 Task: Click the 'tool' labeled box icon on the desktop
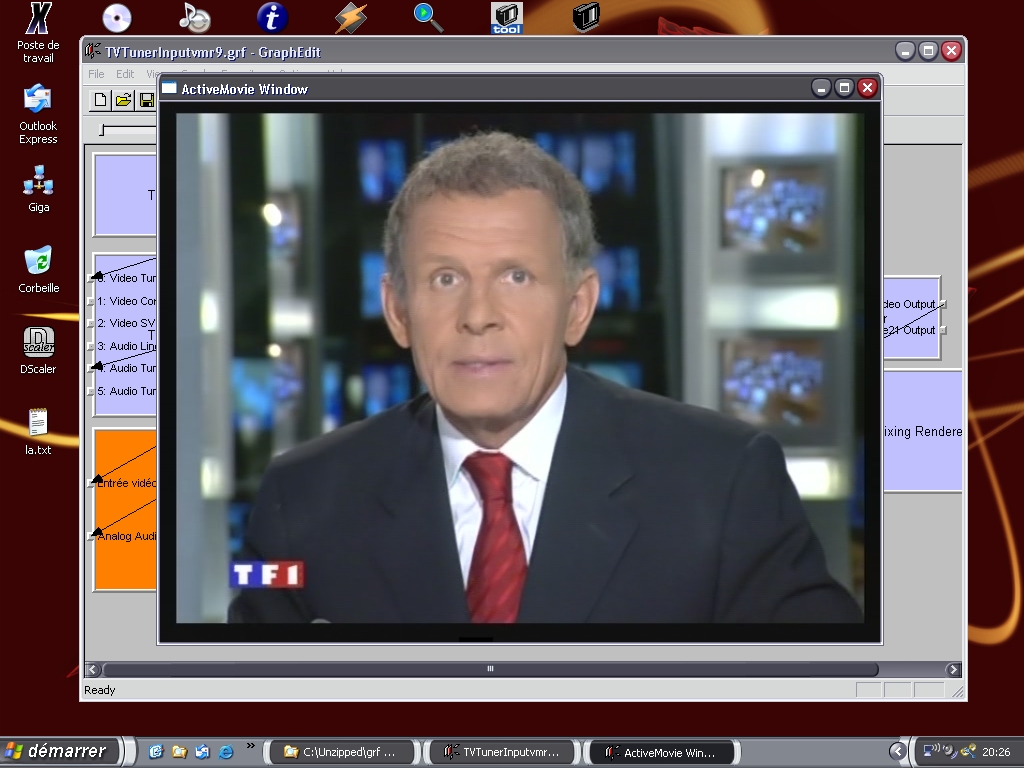pyautogui.click(x=507, y=18)
